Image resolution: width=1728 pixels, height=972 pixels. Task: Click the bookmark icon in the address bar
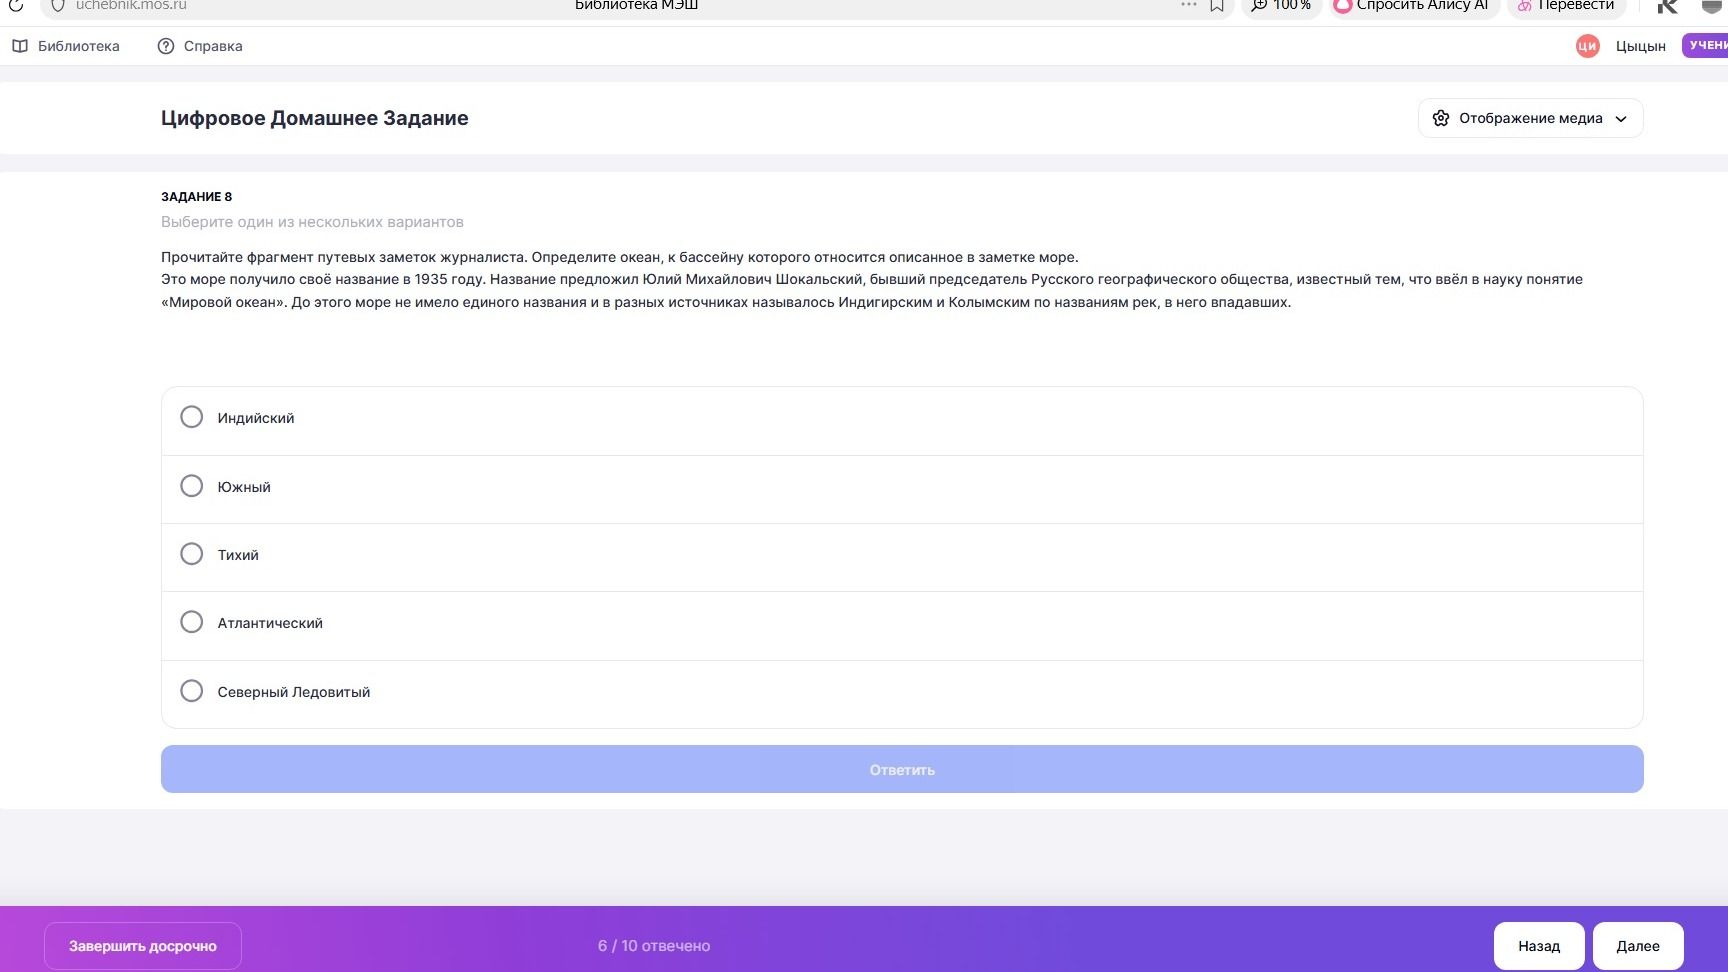[x=1217, y=5]
